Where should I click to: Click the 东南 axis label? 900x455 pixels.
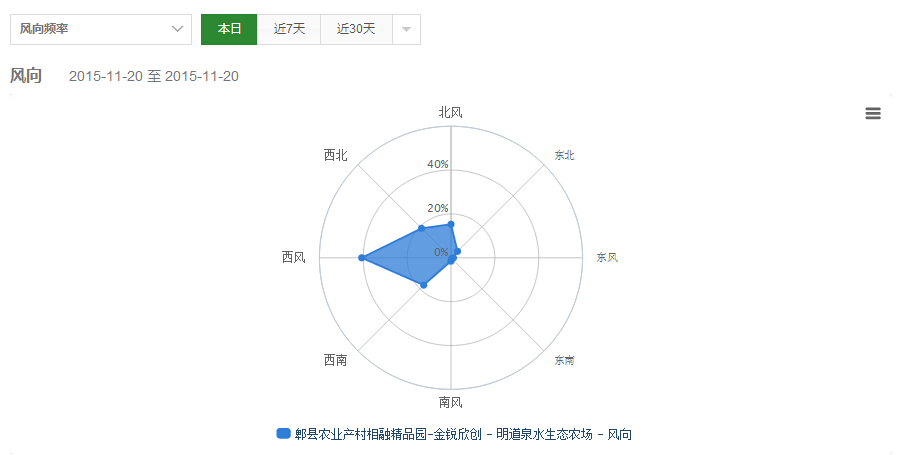click(x=565, y=360)
